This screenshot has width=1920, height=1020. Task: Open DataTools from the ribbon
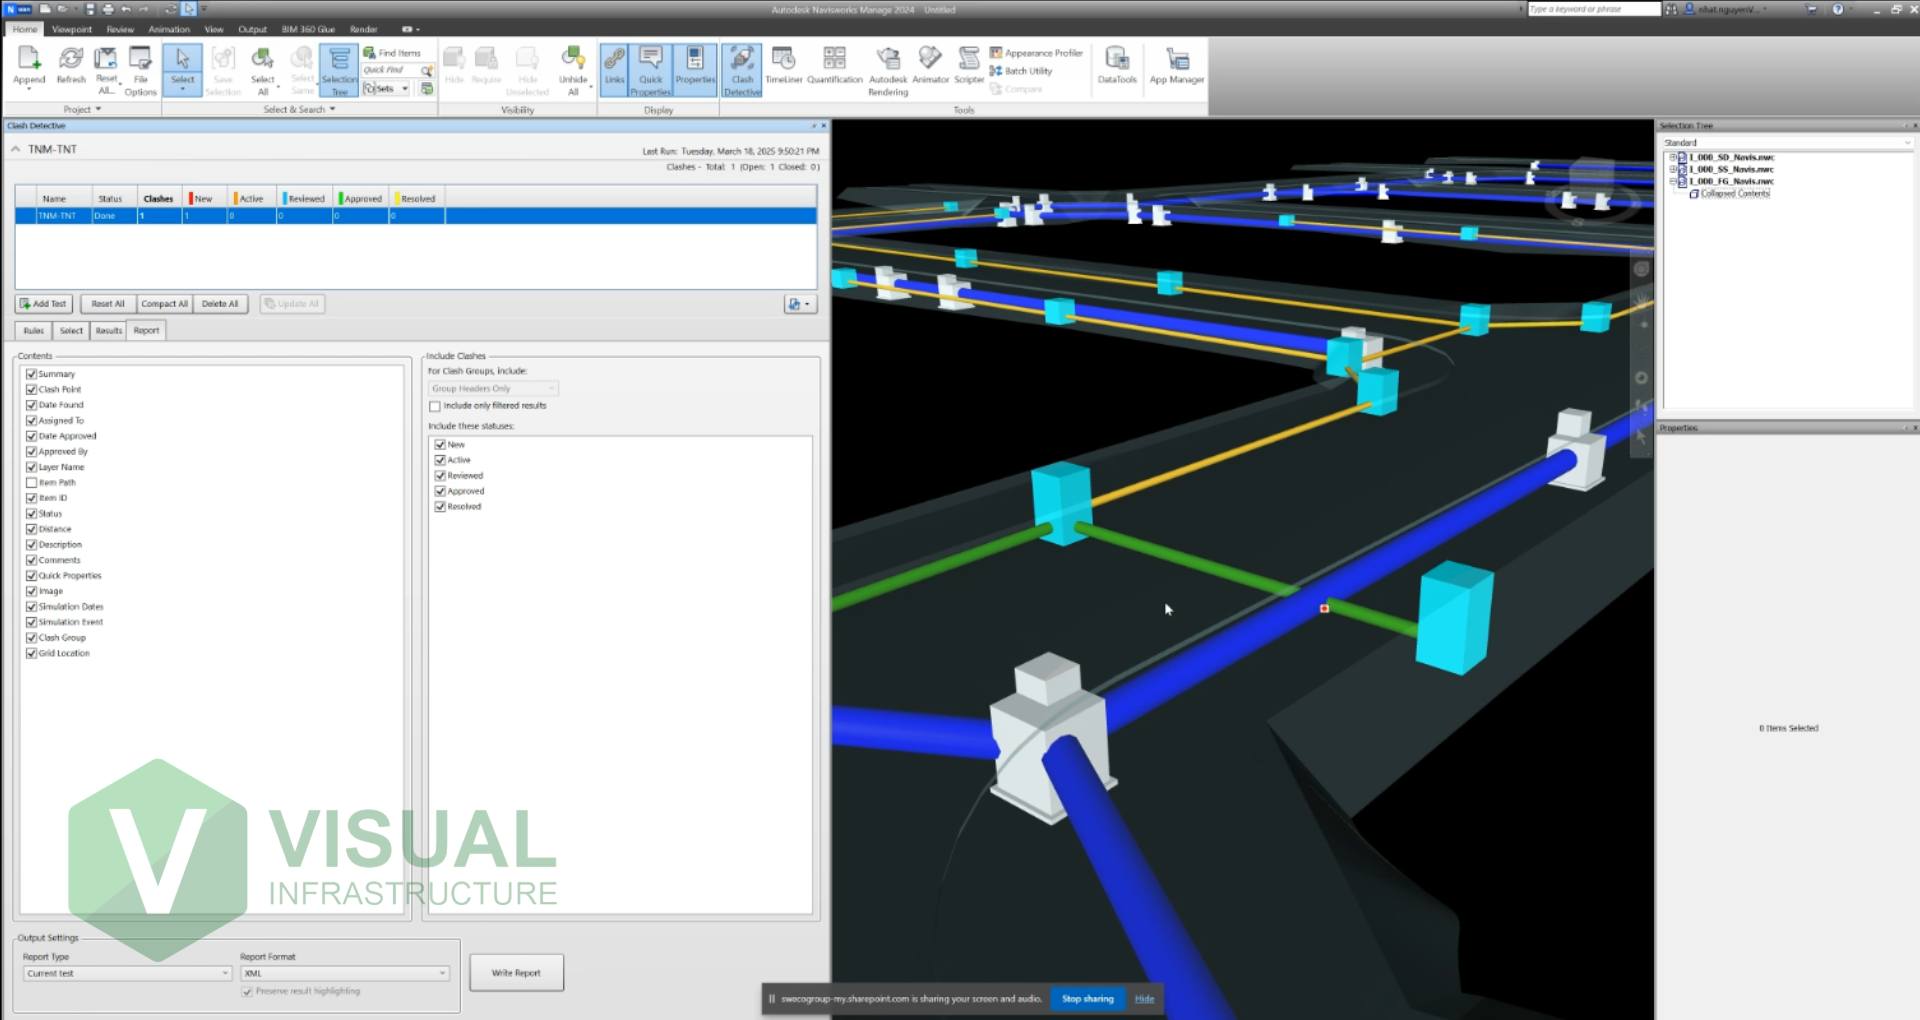(x=1117, y=66)
